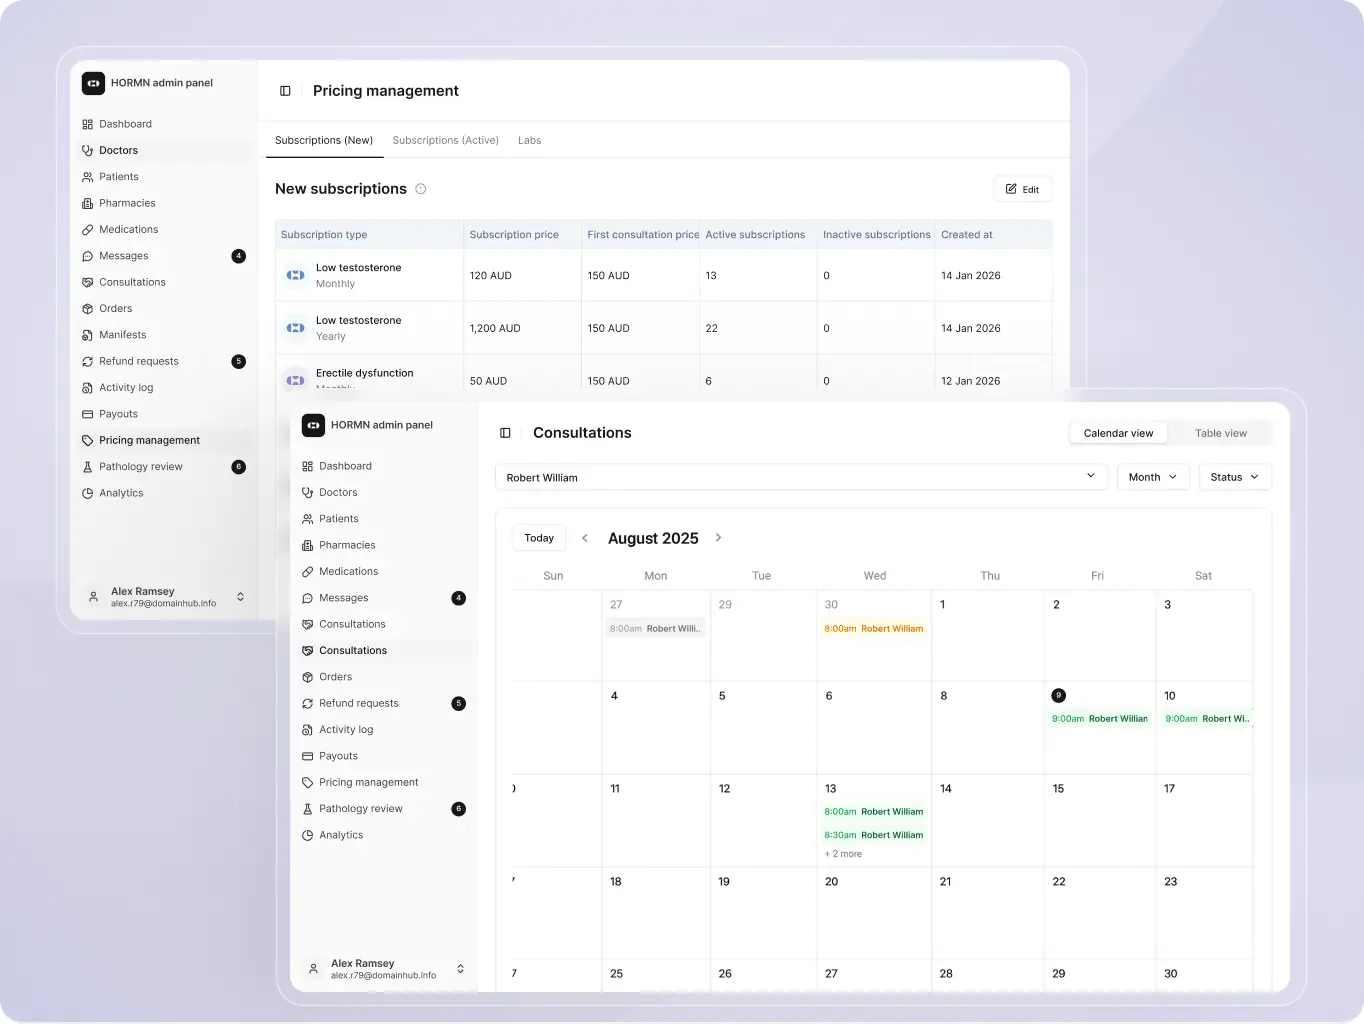Screen dimensions: 1364x1024
Task: Expand Alex Ramsey account menu in front panel
Action: point(460,969)
